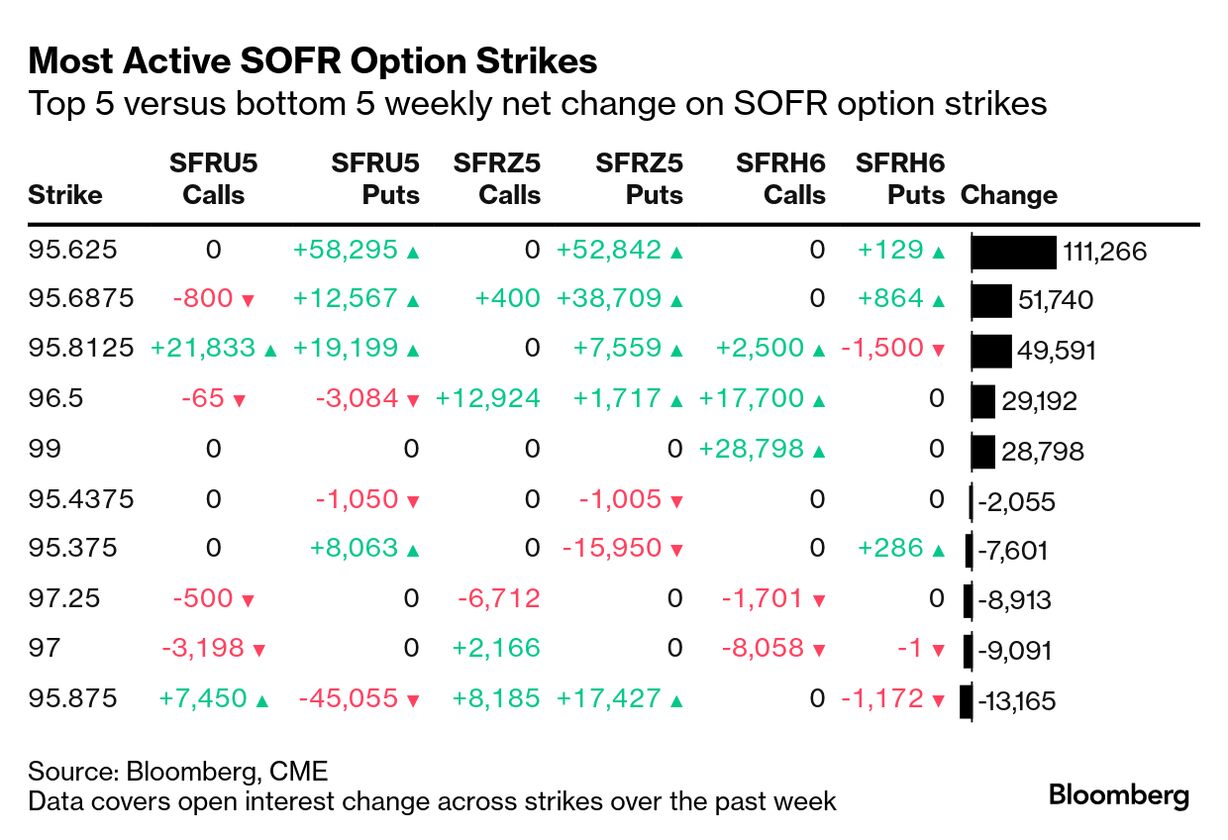Click the red down arrow beside -15,950
1228x840 pixels.
coord(677,550)
